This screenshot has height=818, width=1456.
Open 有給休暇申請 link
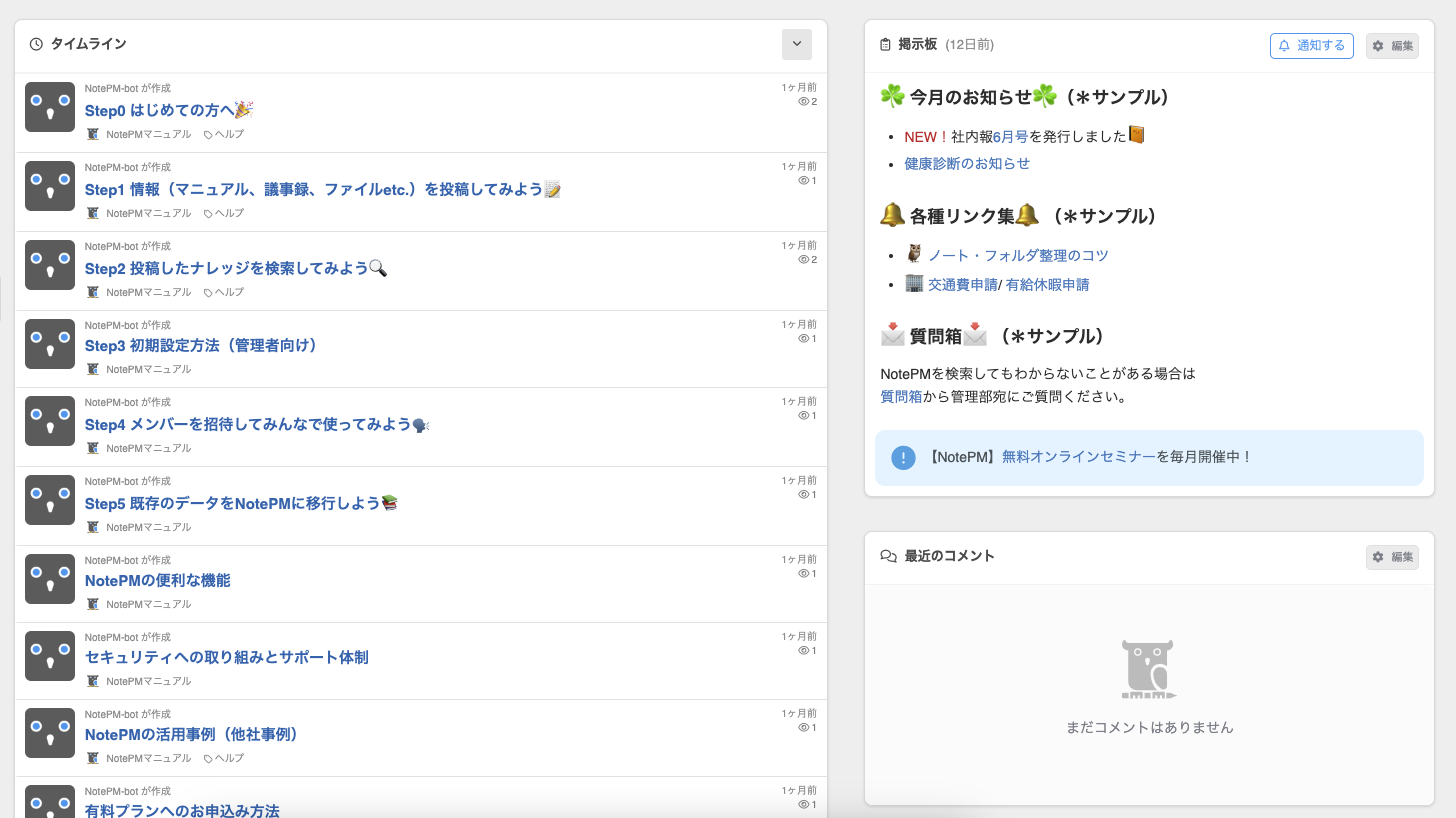coord(1047,284)
